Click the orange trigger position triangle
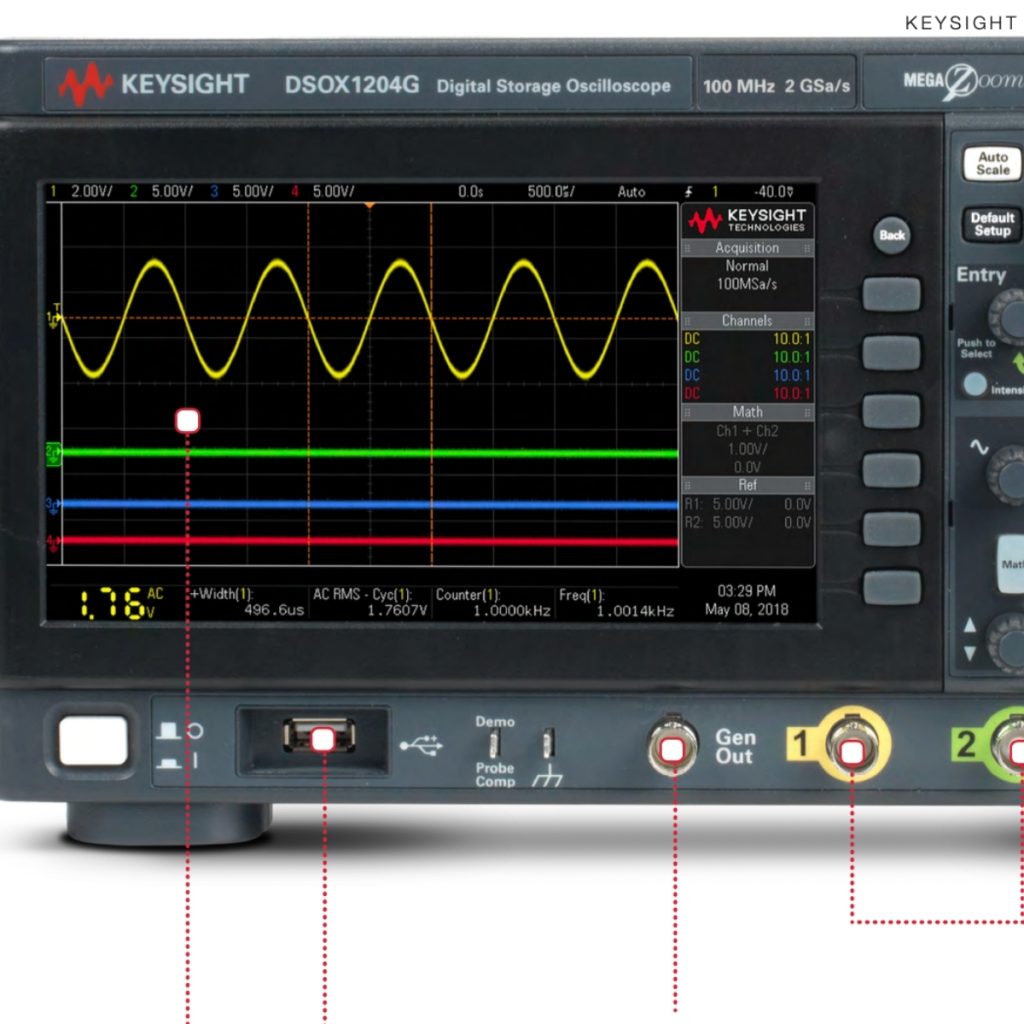This screenshot has height=1024, width=1024. (369, 206)
